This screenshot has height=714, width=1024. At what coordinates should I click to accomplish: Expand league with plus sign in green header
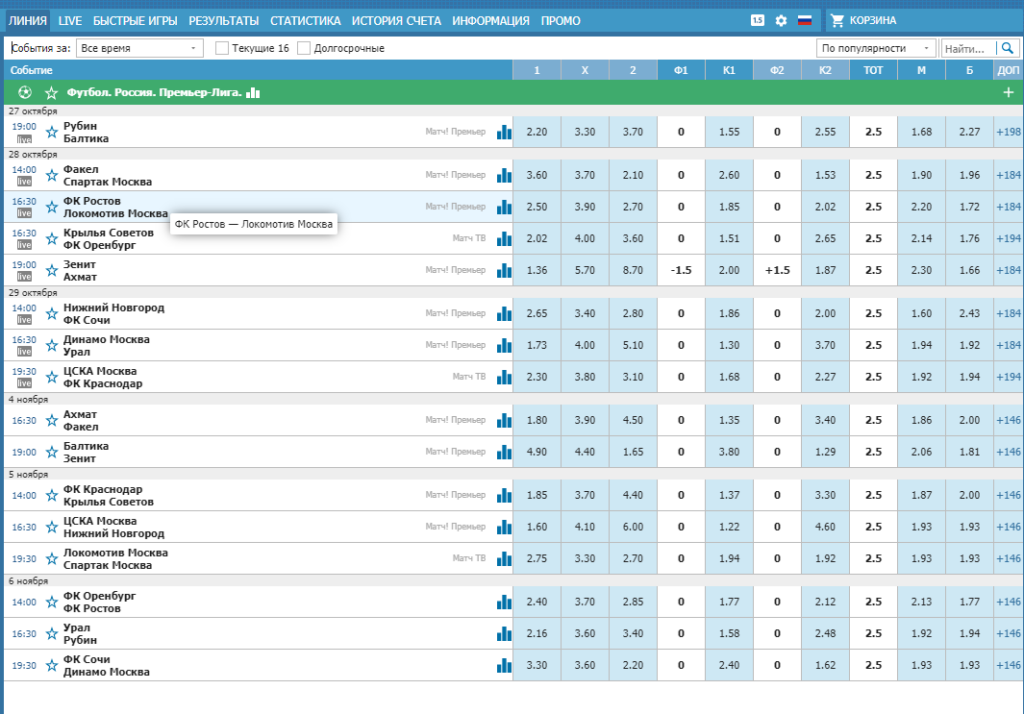(x=1008, y=93)
